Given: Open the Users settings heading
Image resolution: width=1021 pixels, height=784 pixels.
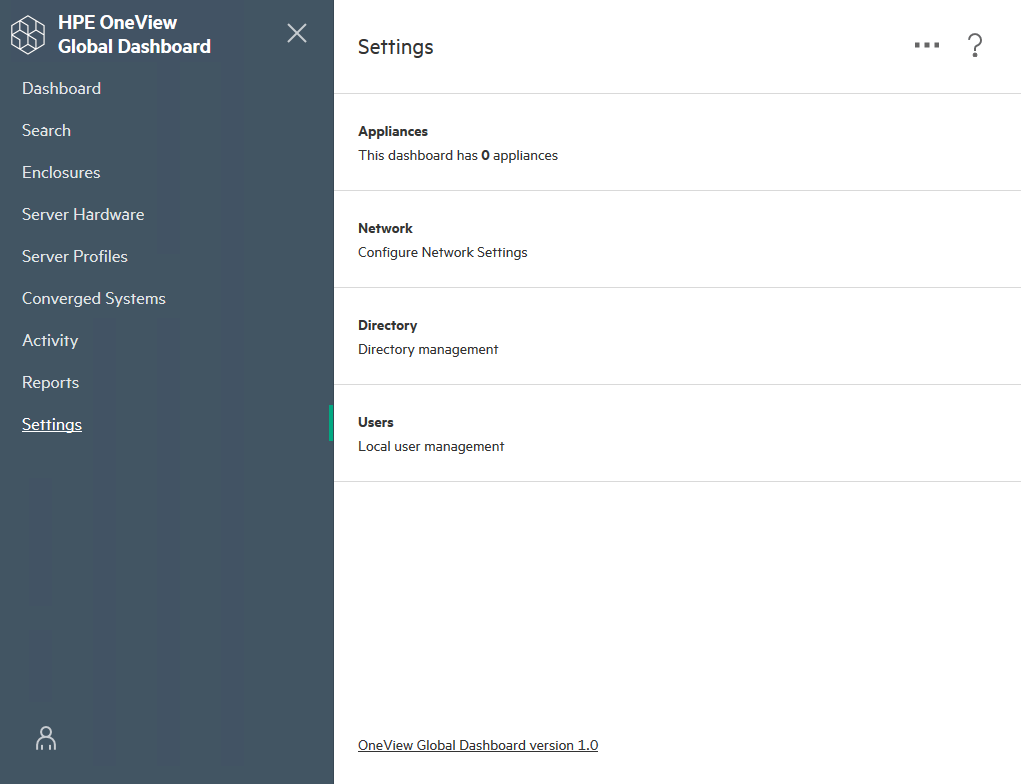Looking at the screenshot, I should [x=376, y=422].
